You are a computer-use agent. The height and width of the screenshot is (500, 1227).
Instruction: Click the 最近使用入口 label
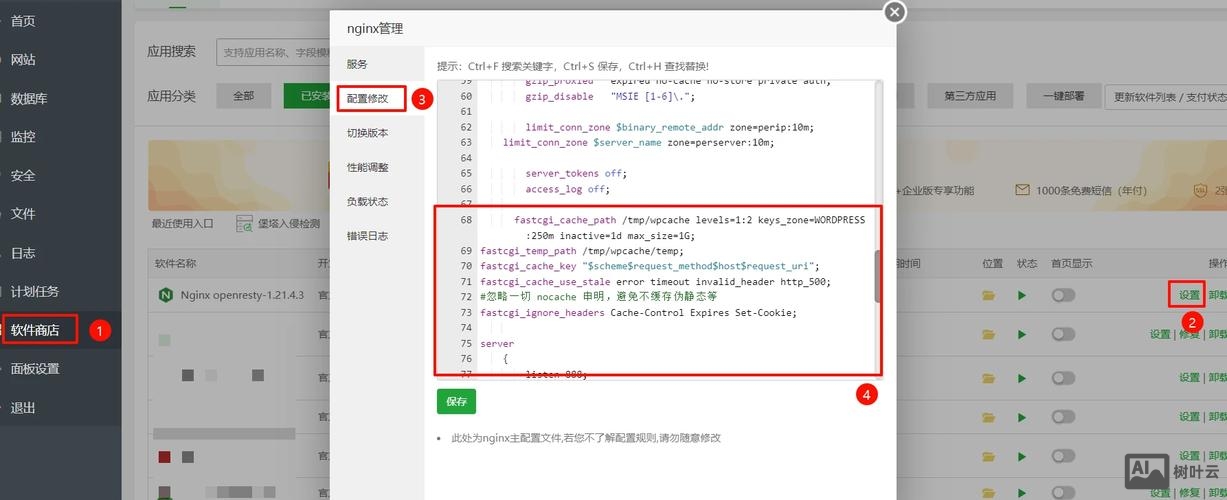183,224
